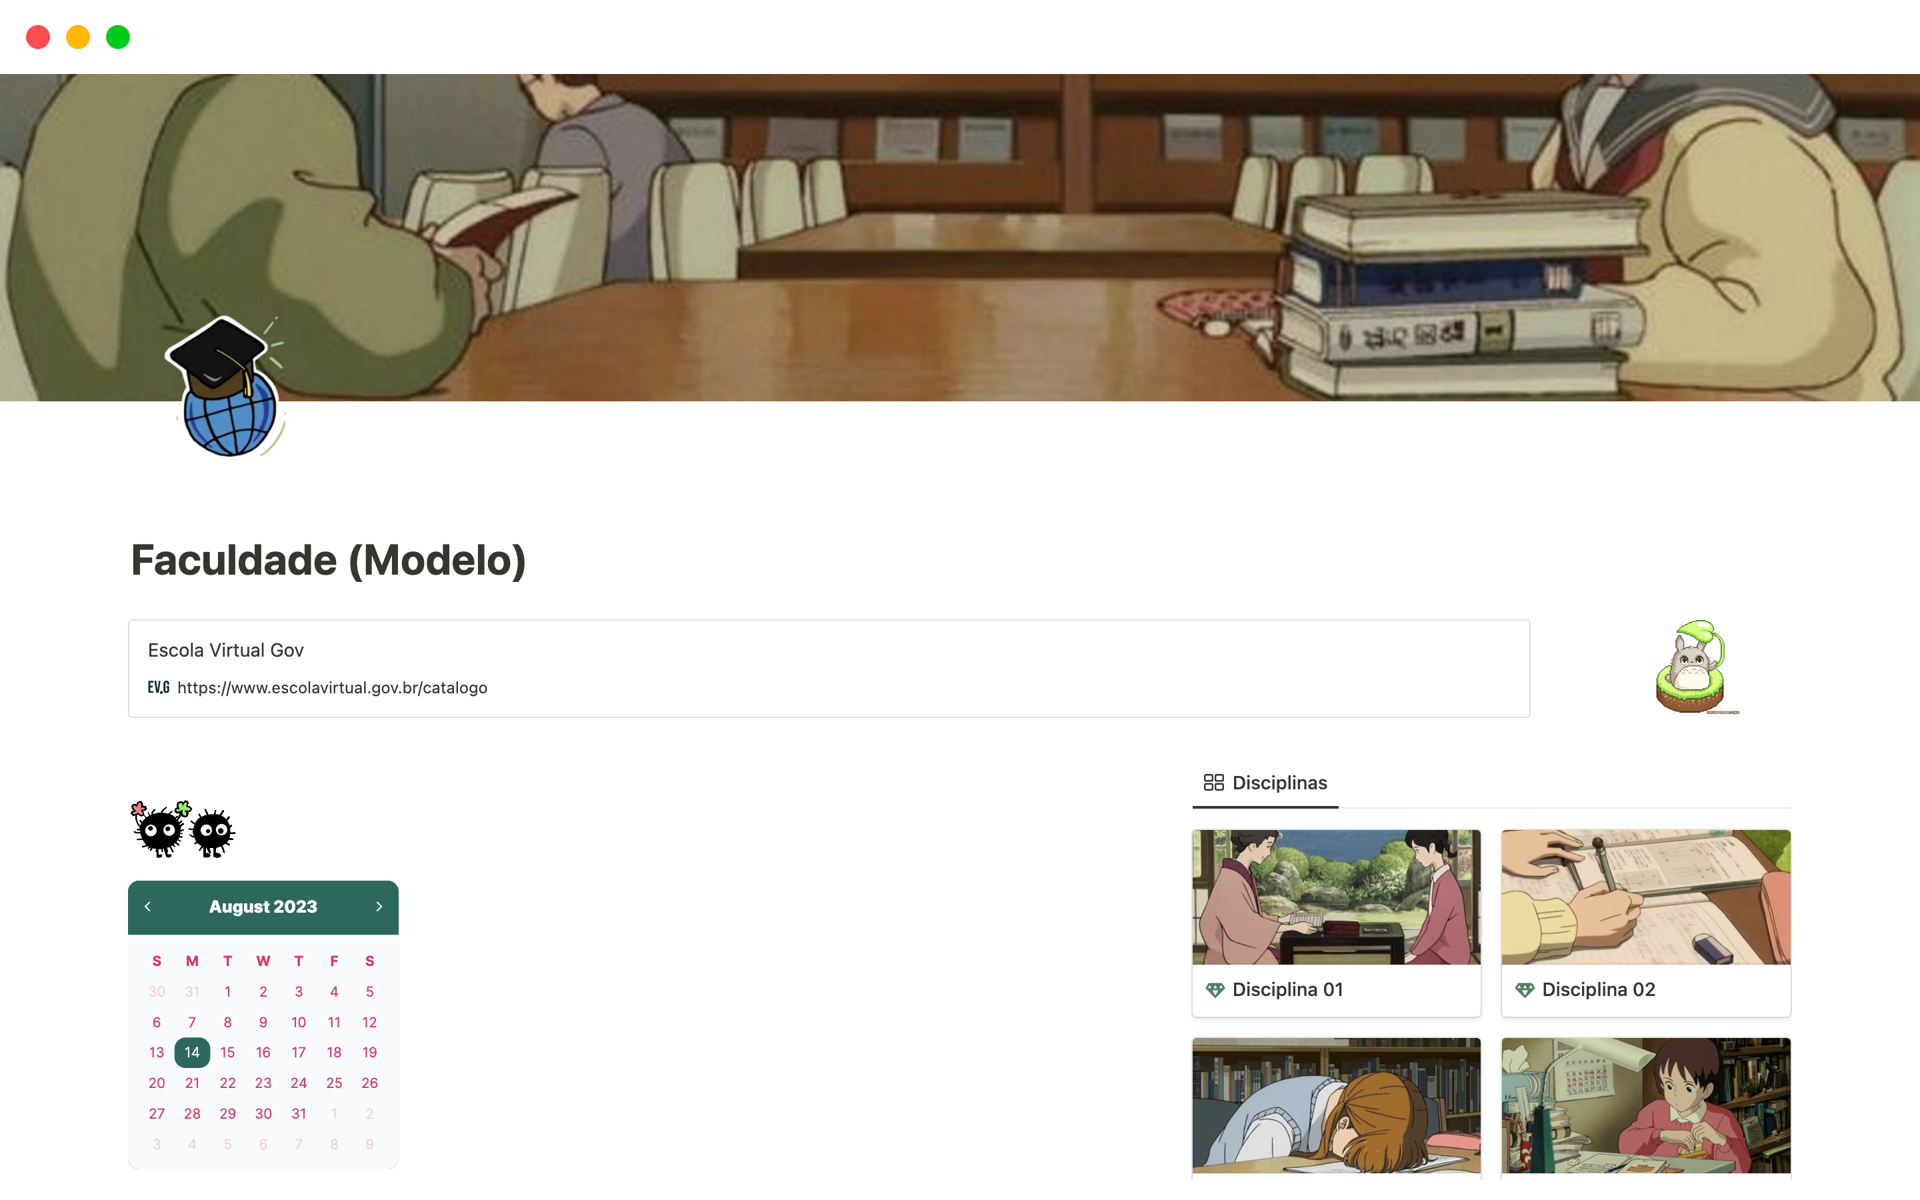
Task: Click the Faculdade (Modelo) page title
Action: pos(328,560)
